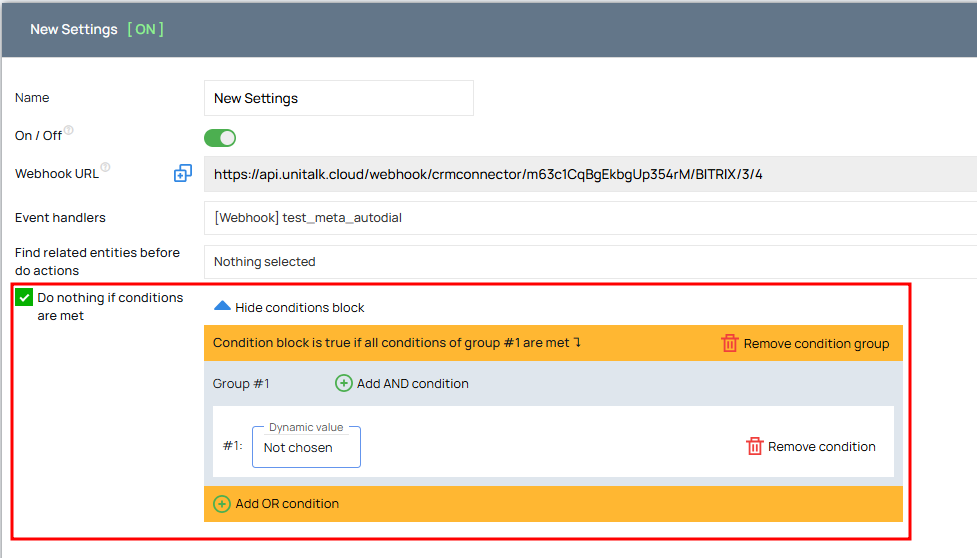Screen dimensions: 977x558
Task: Click the Webhook URL text field
Action: pyautogui.click(x=590, y=174)
